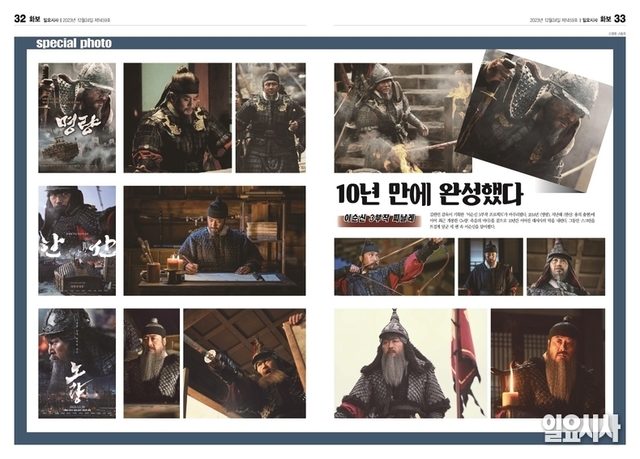Viewport: 640px width, 459px height.
Task: Select photo of warrior raising sword under ceiling
Action: pos(244,363)
